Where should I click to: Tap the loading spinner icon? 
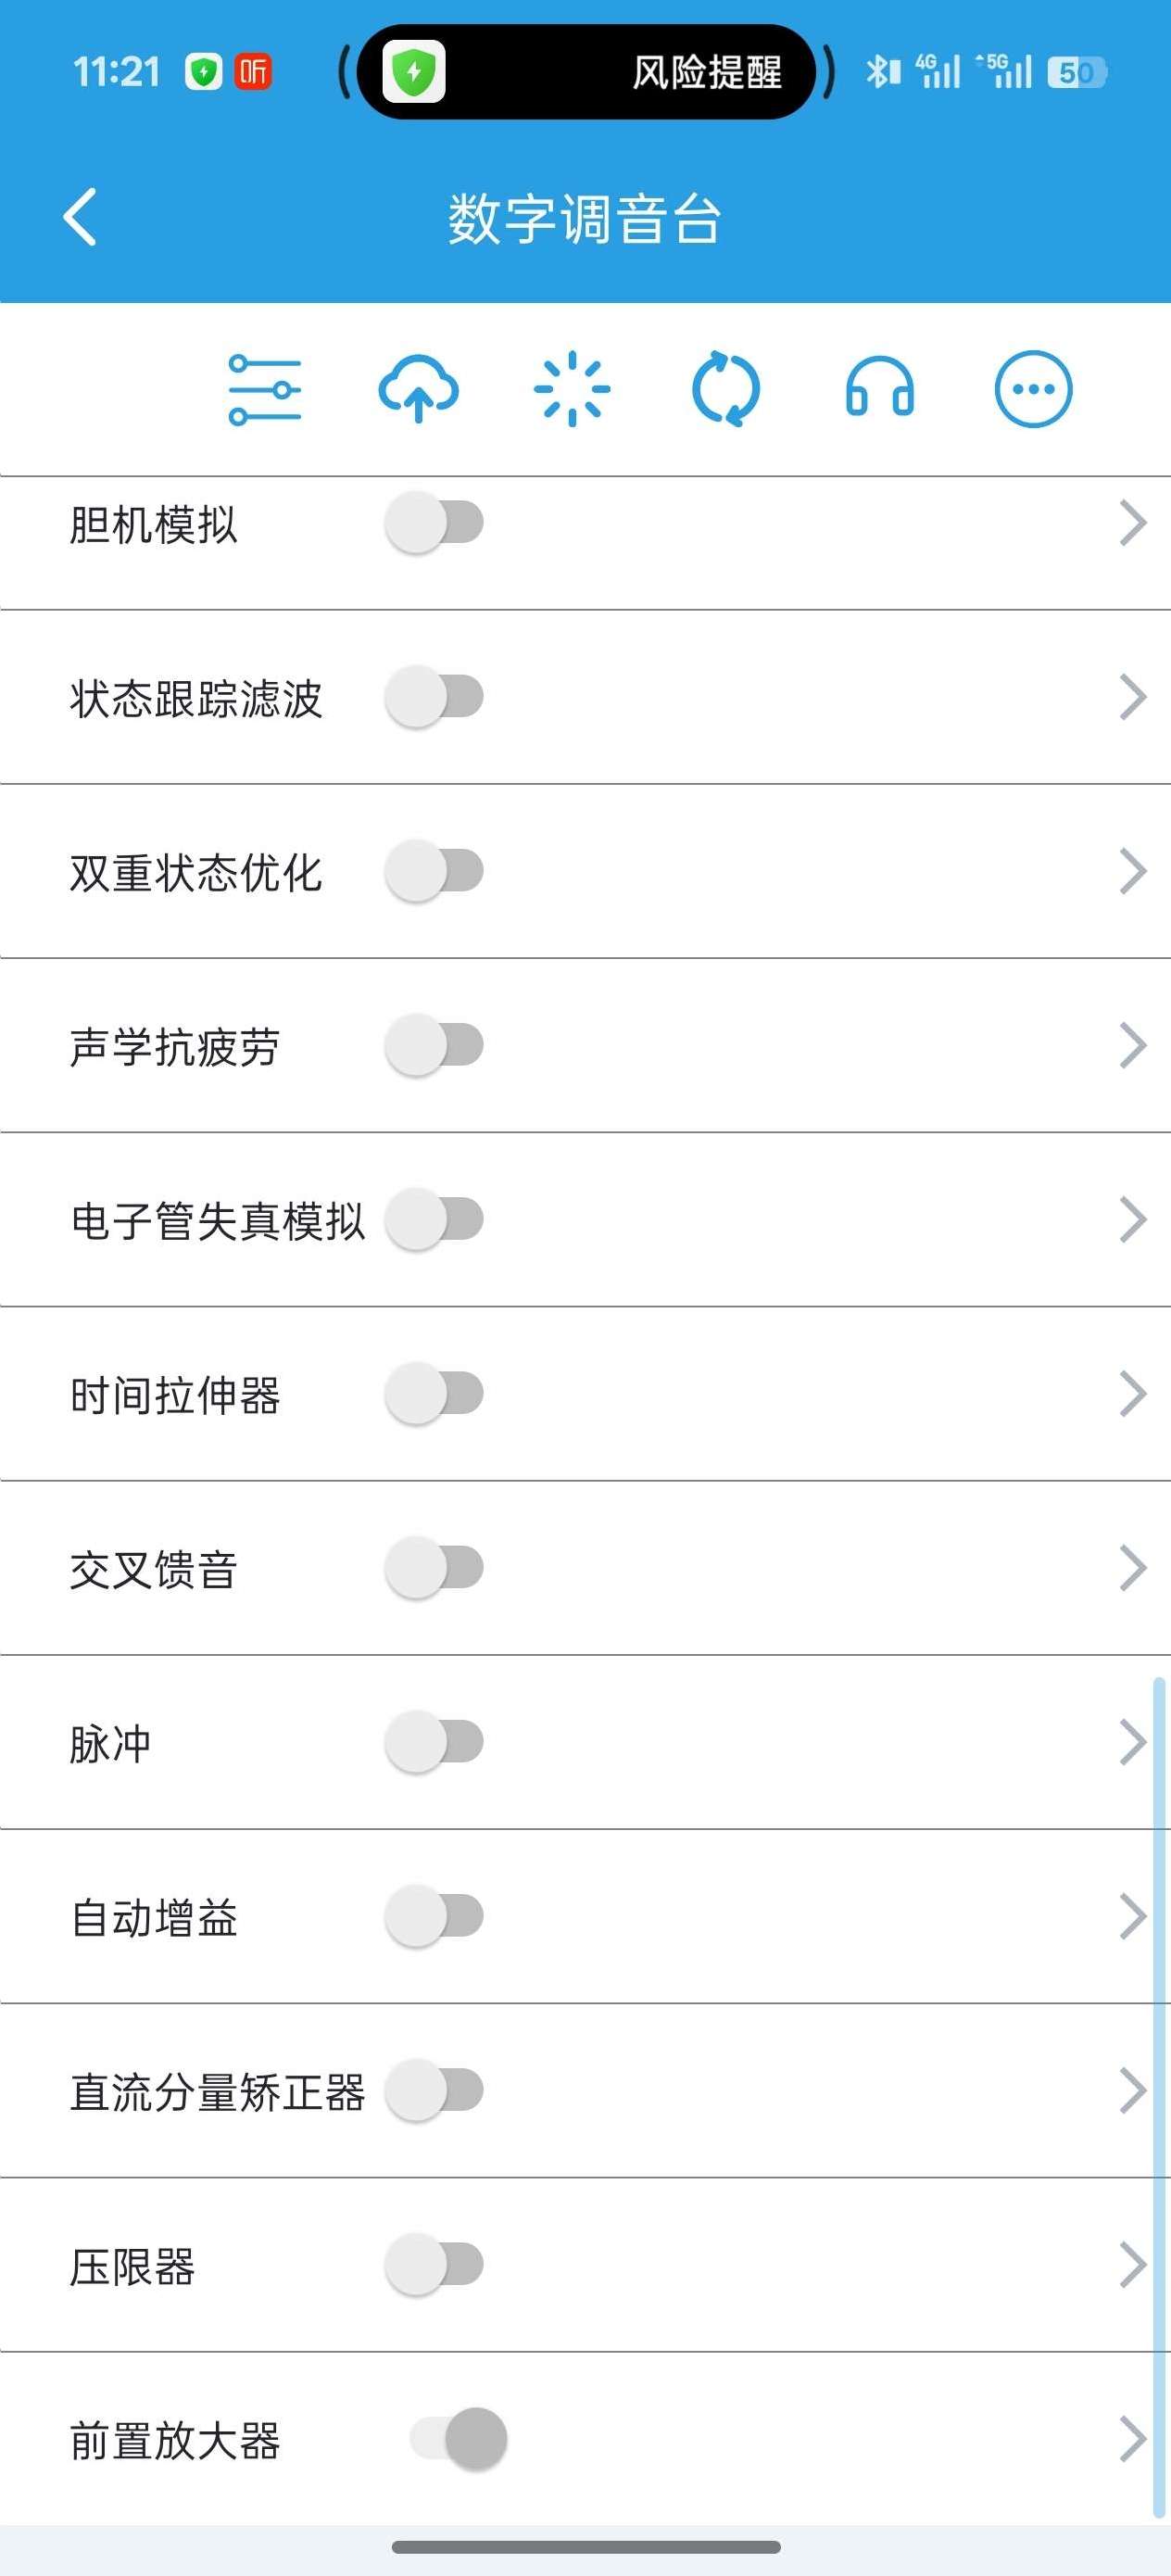click(572, 390)
